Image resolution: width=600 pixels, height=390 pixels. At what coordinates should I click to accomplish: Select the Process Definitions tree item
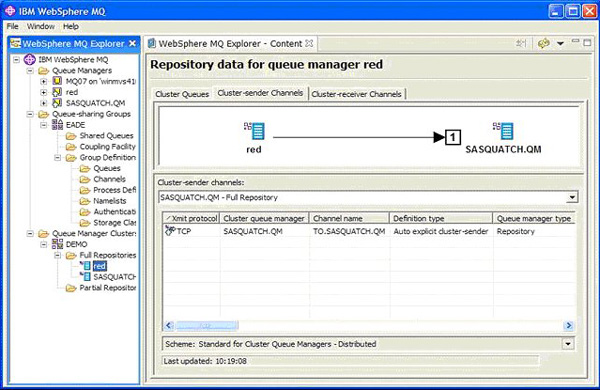point(114,190)
